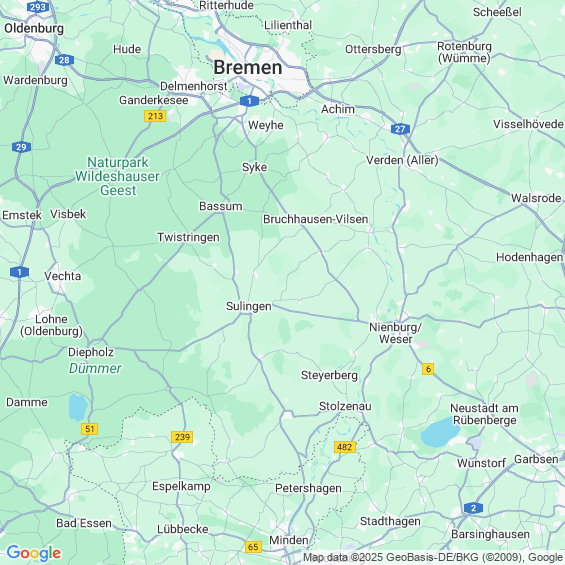
Task: Click the yellow B51 road shield
Action: coord(89,429)
